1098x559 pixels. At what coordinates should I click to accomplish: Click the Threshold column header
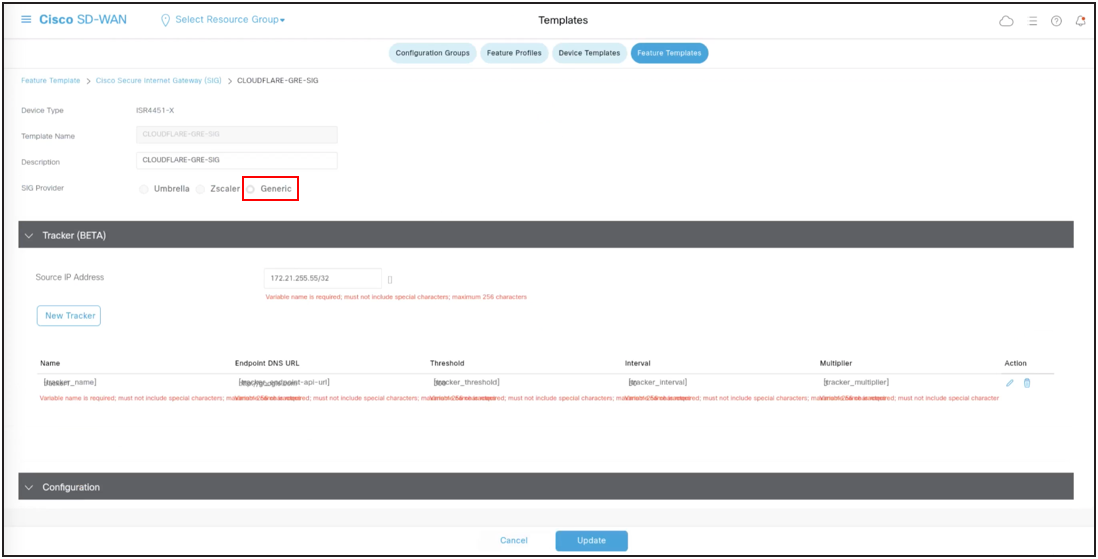click(447, 364)
